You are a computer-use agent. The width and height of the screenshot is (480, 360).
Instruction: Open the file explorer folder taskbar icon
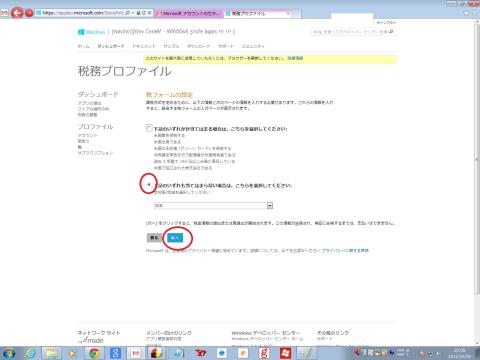52,353
